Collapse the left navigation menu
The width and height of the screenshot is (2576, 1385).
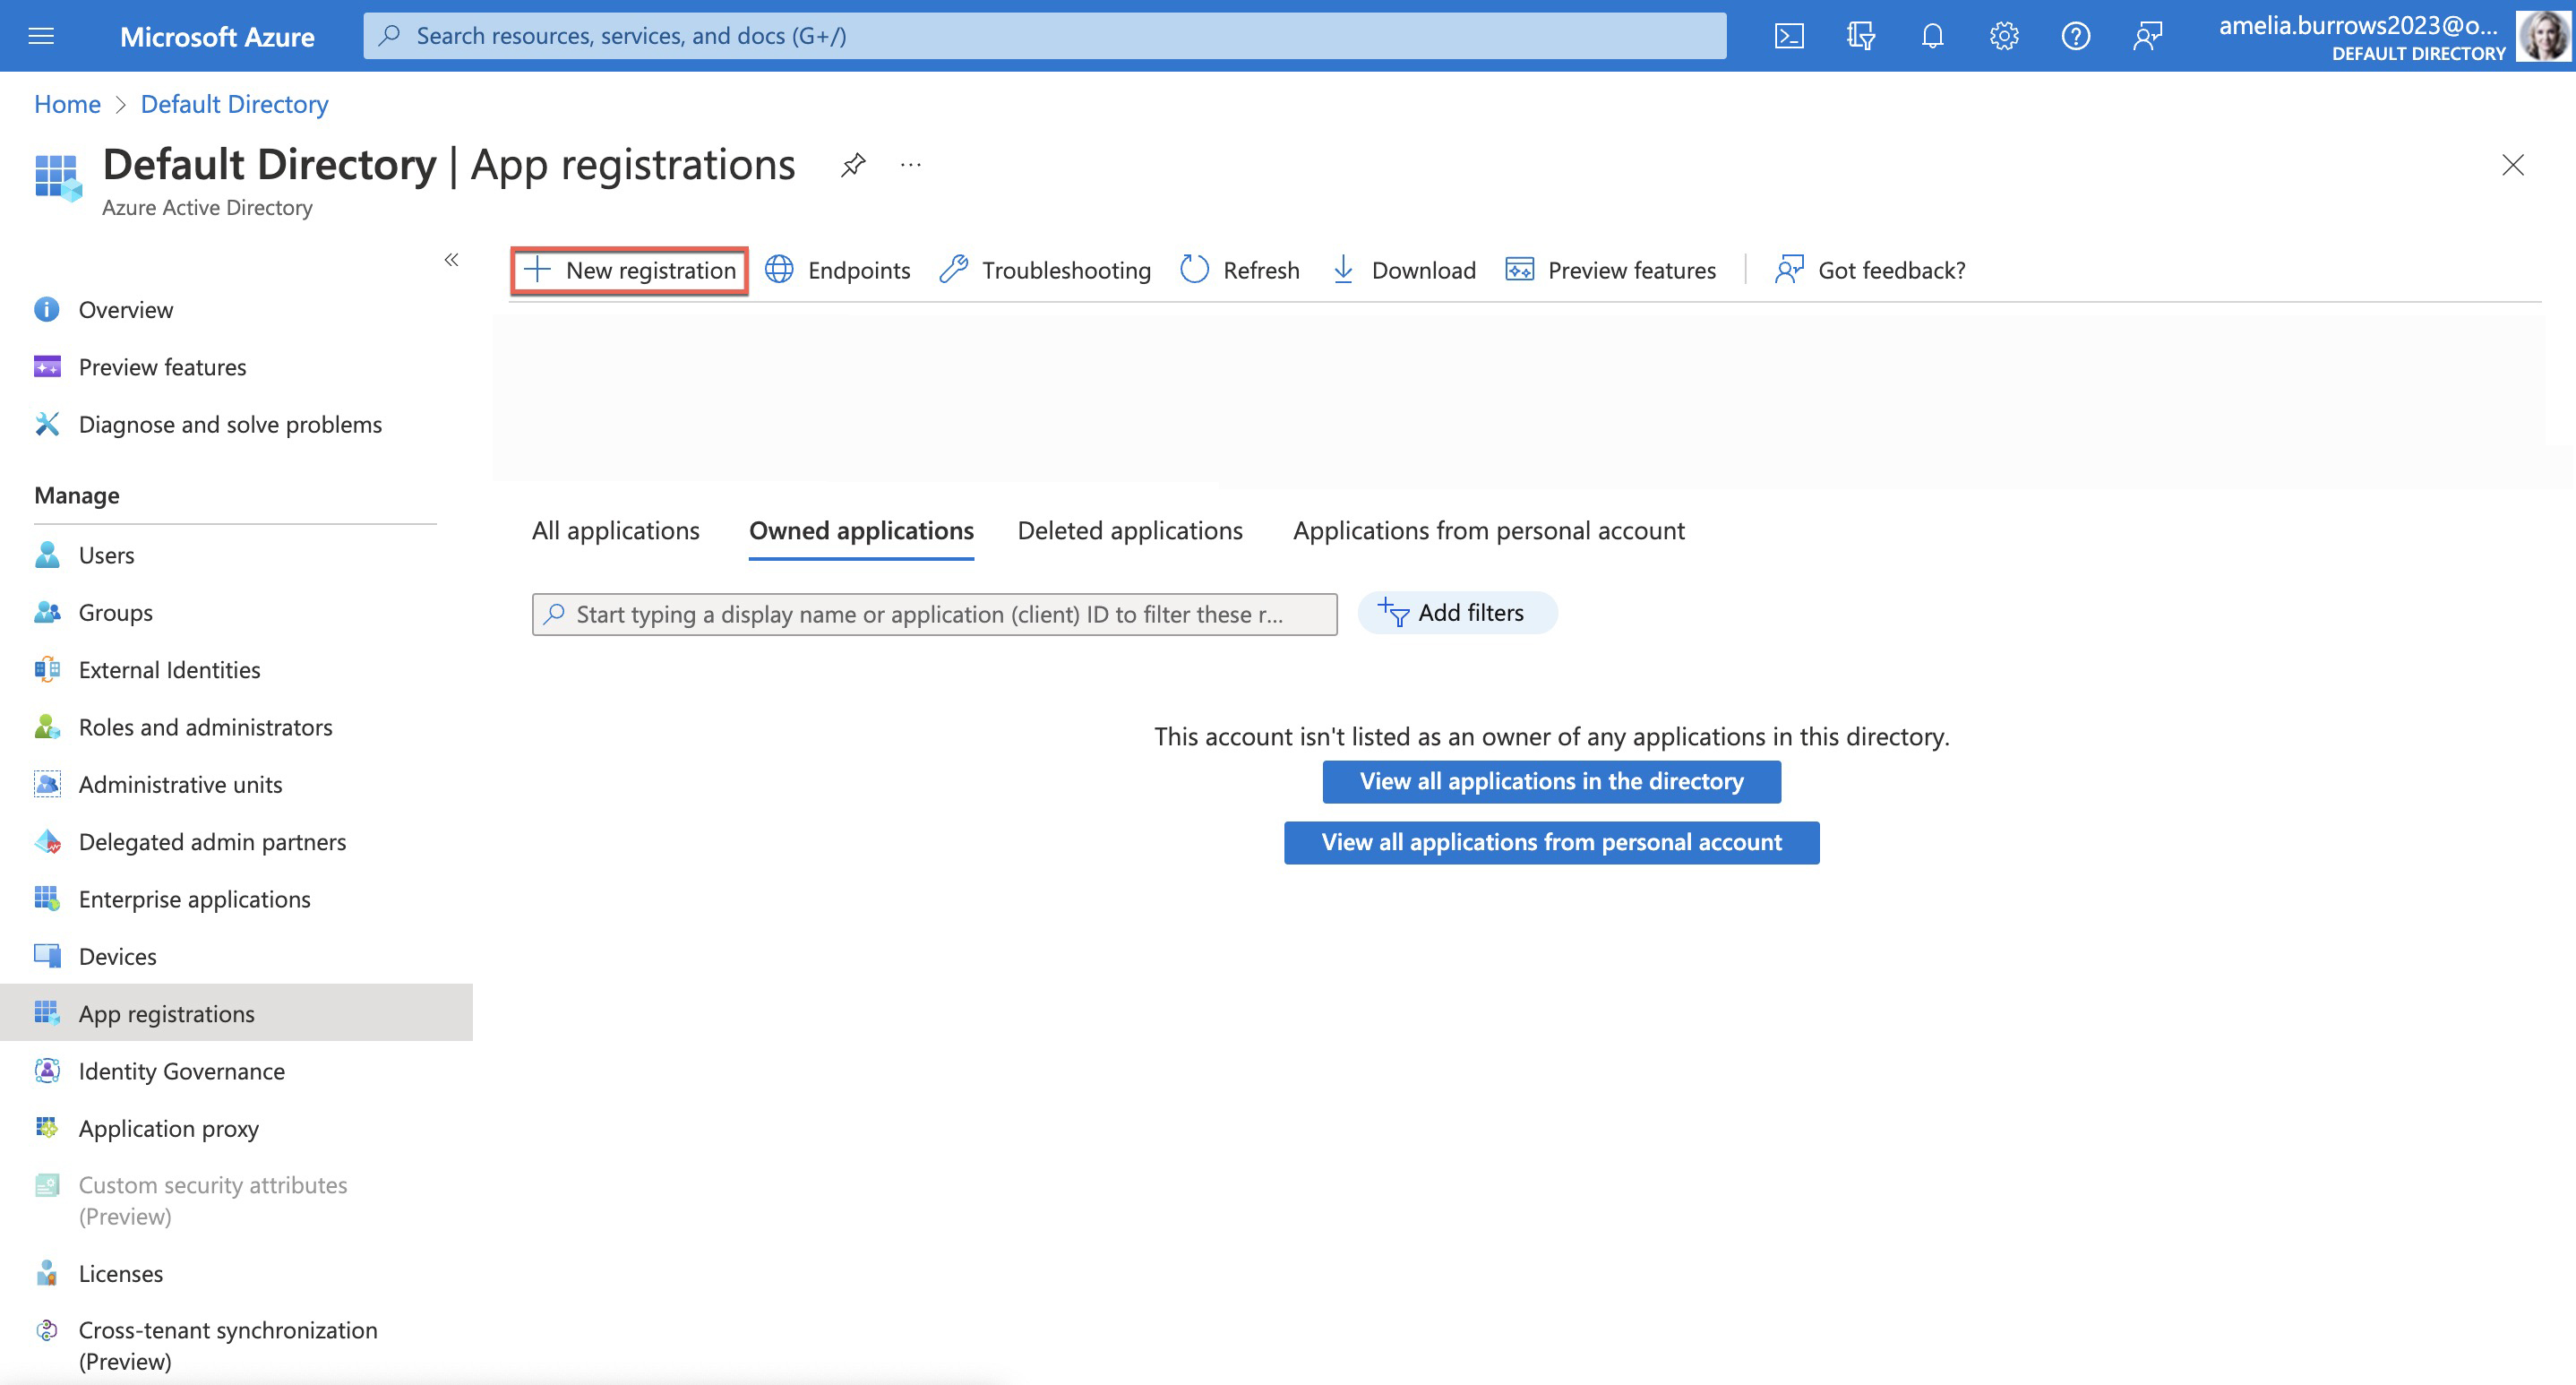click(451, 260)
